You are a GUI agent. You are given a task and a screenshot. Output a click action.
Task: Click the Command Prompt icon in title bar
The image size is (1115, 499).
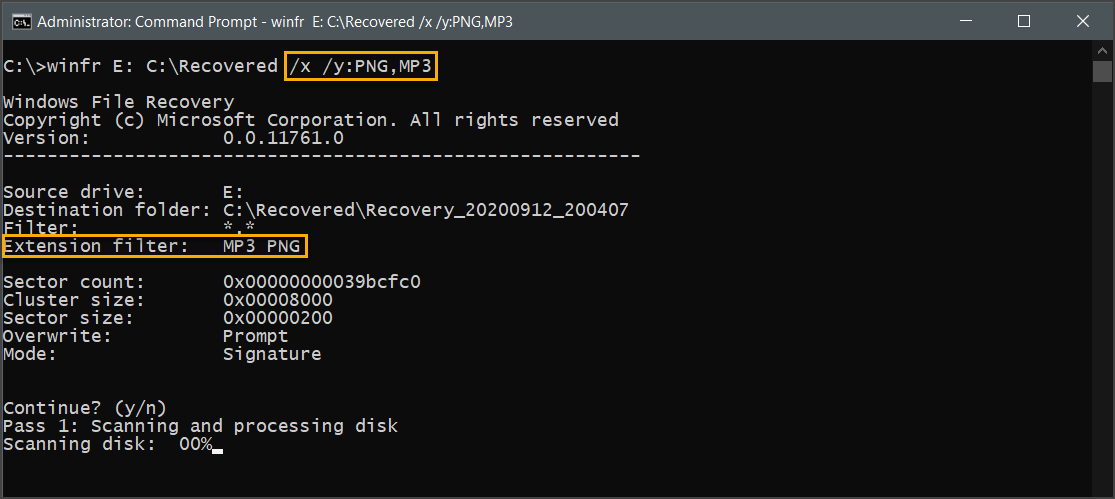[x=21, y=22]
